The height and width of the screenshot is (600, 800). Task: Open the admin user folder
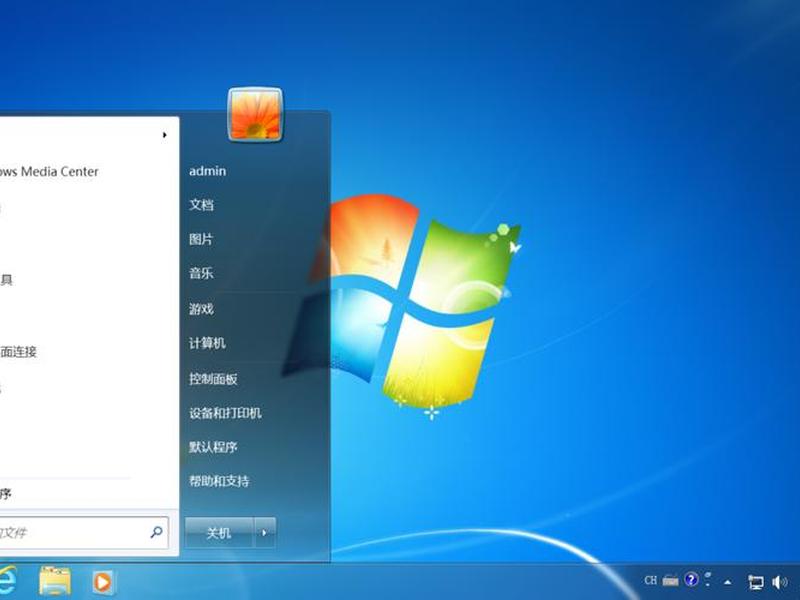click(x=208, y=171)
